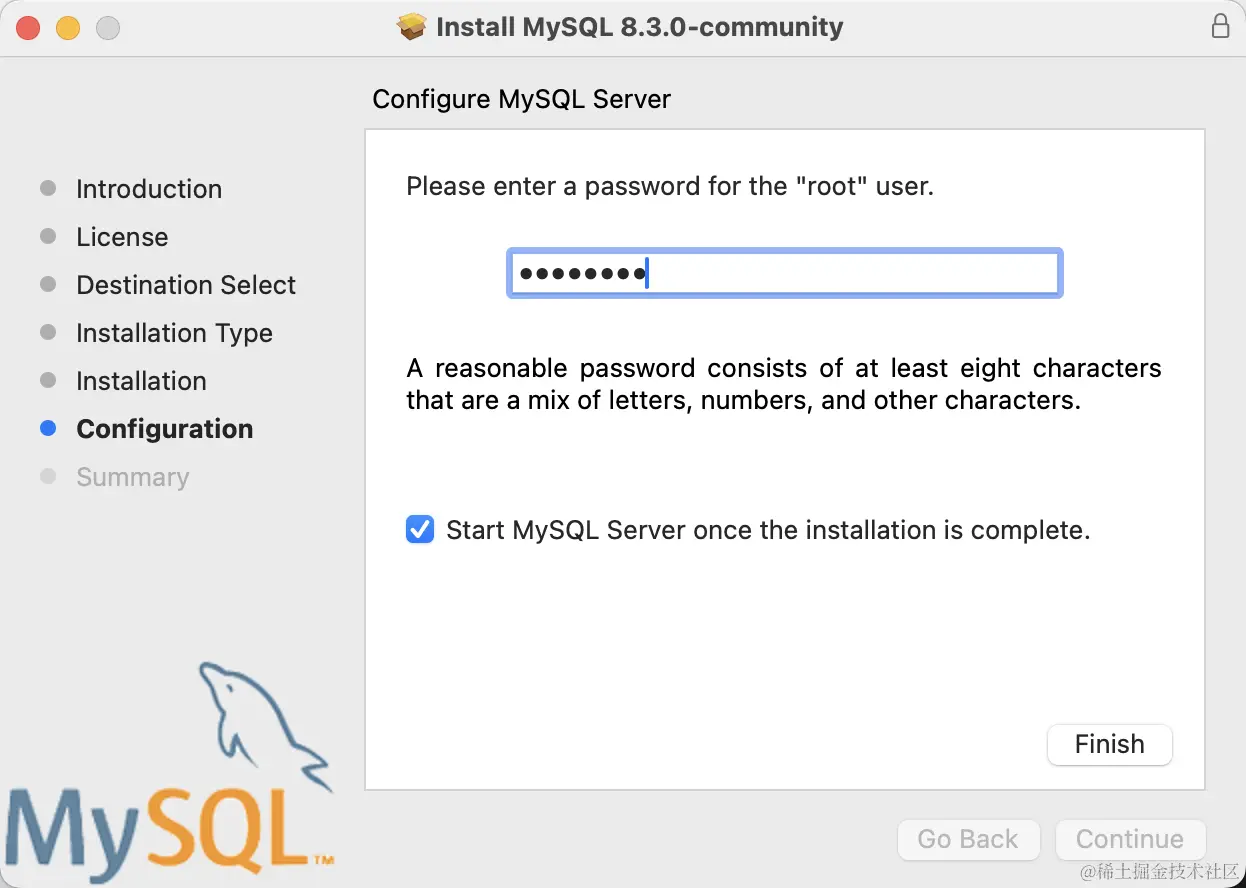Click the License step bullet

pyautogui.click(x=48, y=237)
